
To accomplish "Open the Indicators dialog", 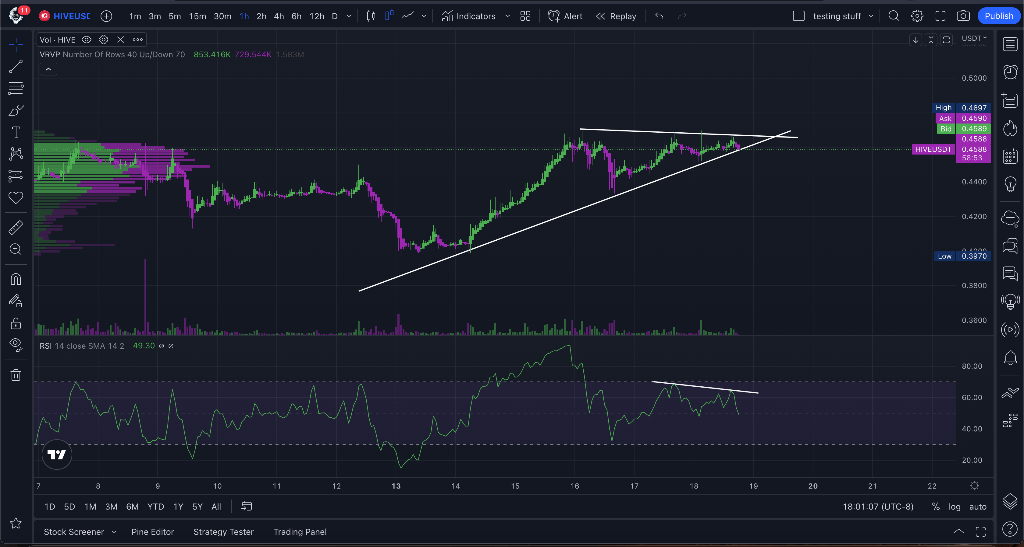I will click(x=468, y=16).
